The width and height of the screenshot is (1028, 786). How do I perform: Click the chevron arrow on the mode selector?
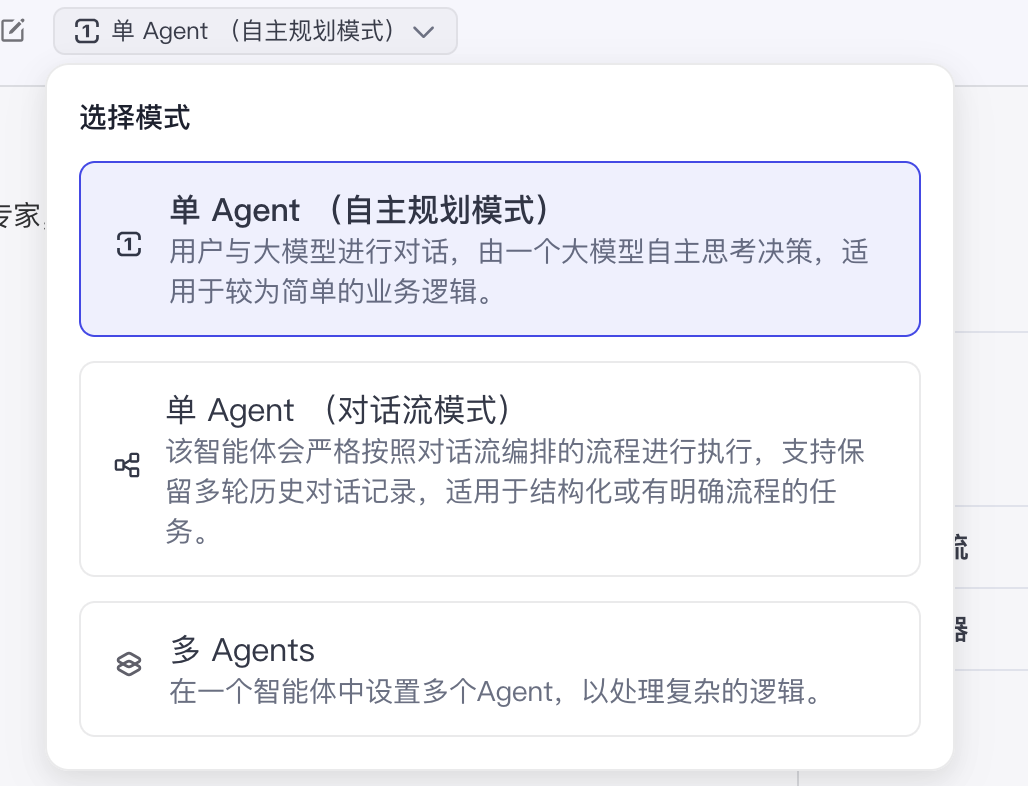coord(424,32)
